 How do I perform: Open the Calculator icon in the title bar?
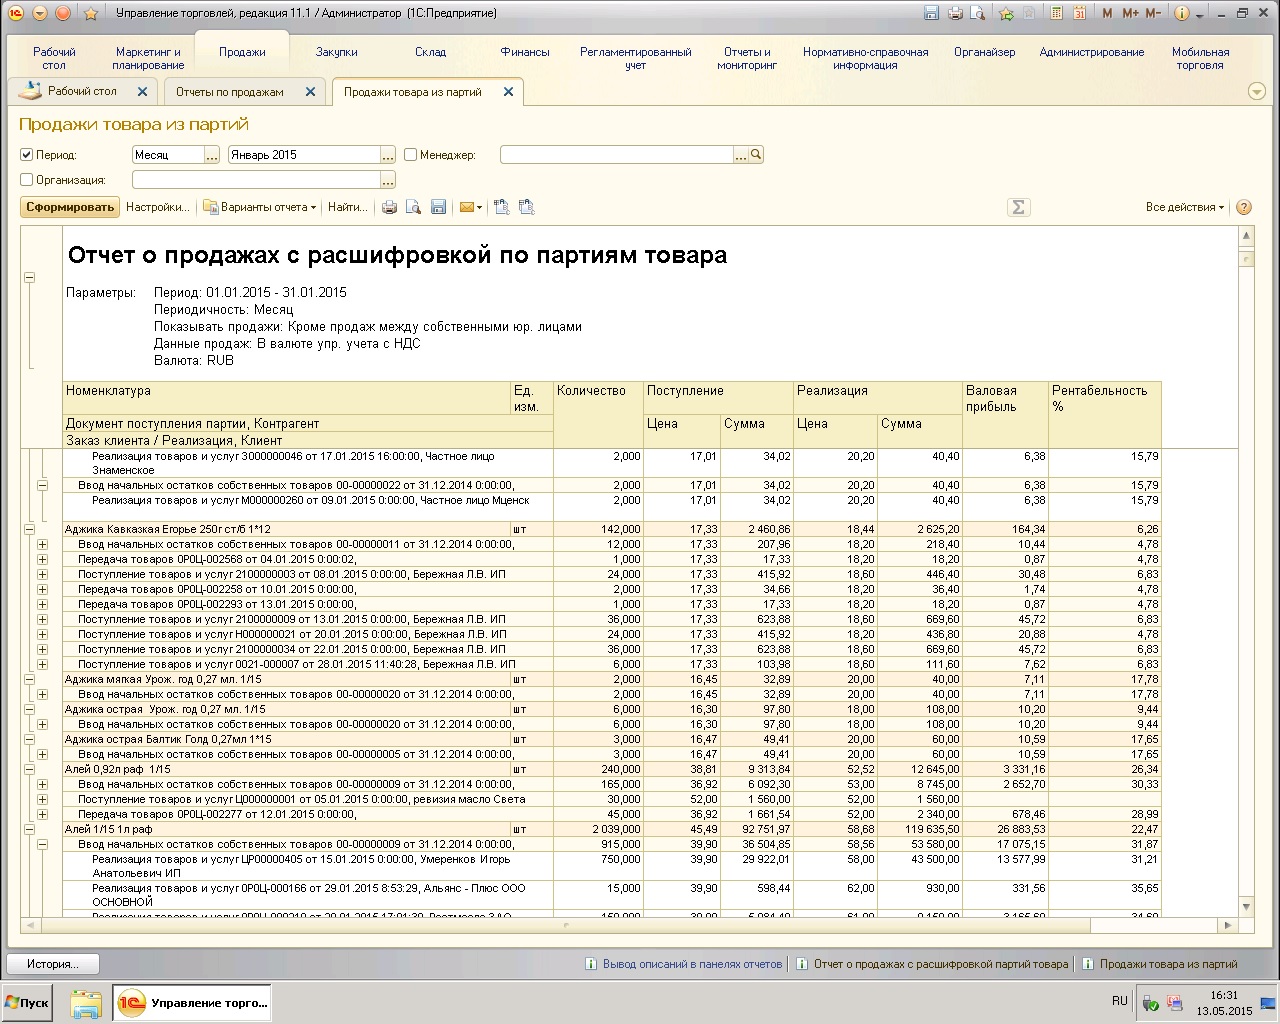click(x=1057, y=13)
